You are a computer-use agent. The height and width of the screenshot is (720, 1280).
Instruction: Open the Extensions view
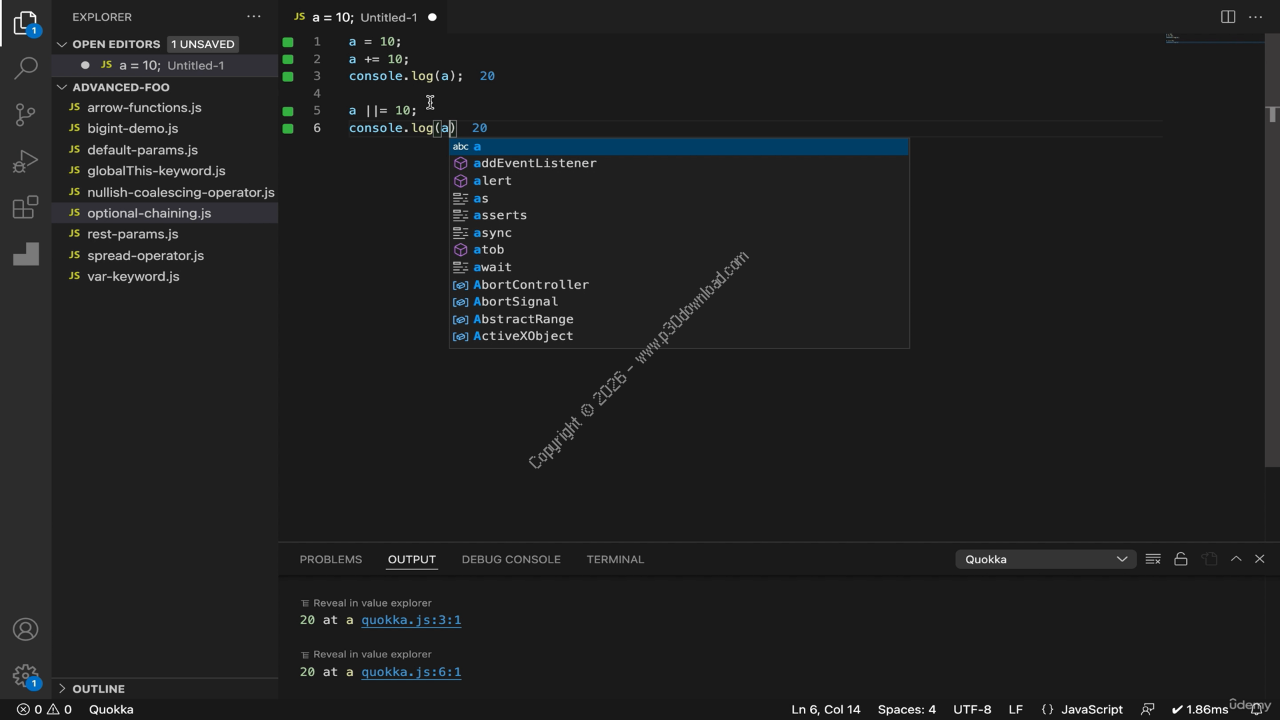coord(26,208)
